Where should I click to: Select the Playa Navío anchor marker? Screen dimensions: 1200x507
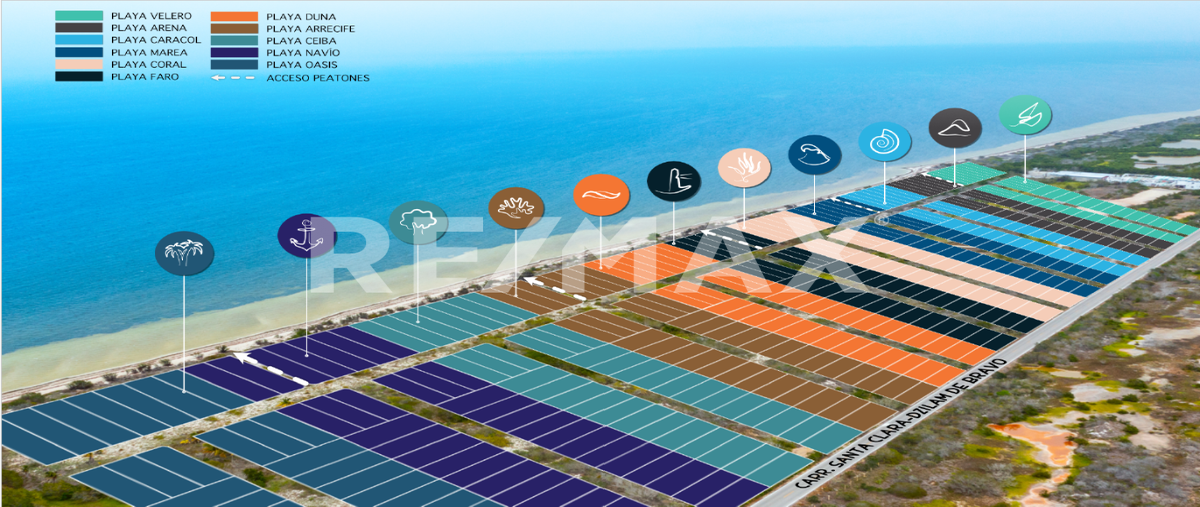tap(306, 236)
